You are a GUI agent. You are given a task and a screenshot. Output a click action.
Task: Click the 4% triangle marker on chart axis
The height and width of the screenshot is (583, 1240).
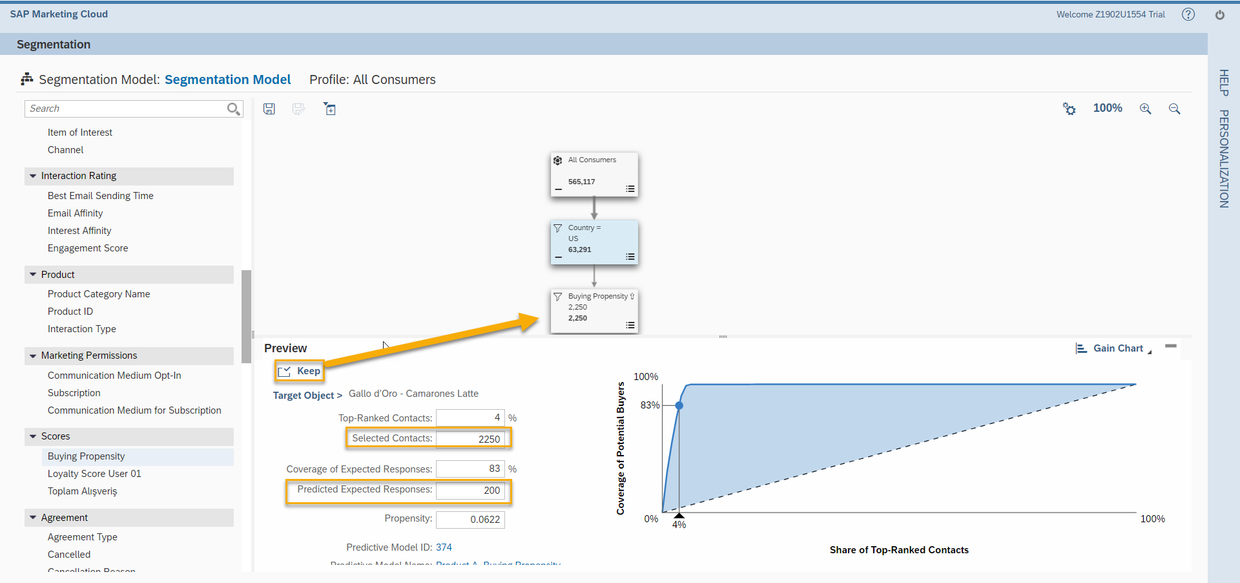click(679, 514)
